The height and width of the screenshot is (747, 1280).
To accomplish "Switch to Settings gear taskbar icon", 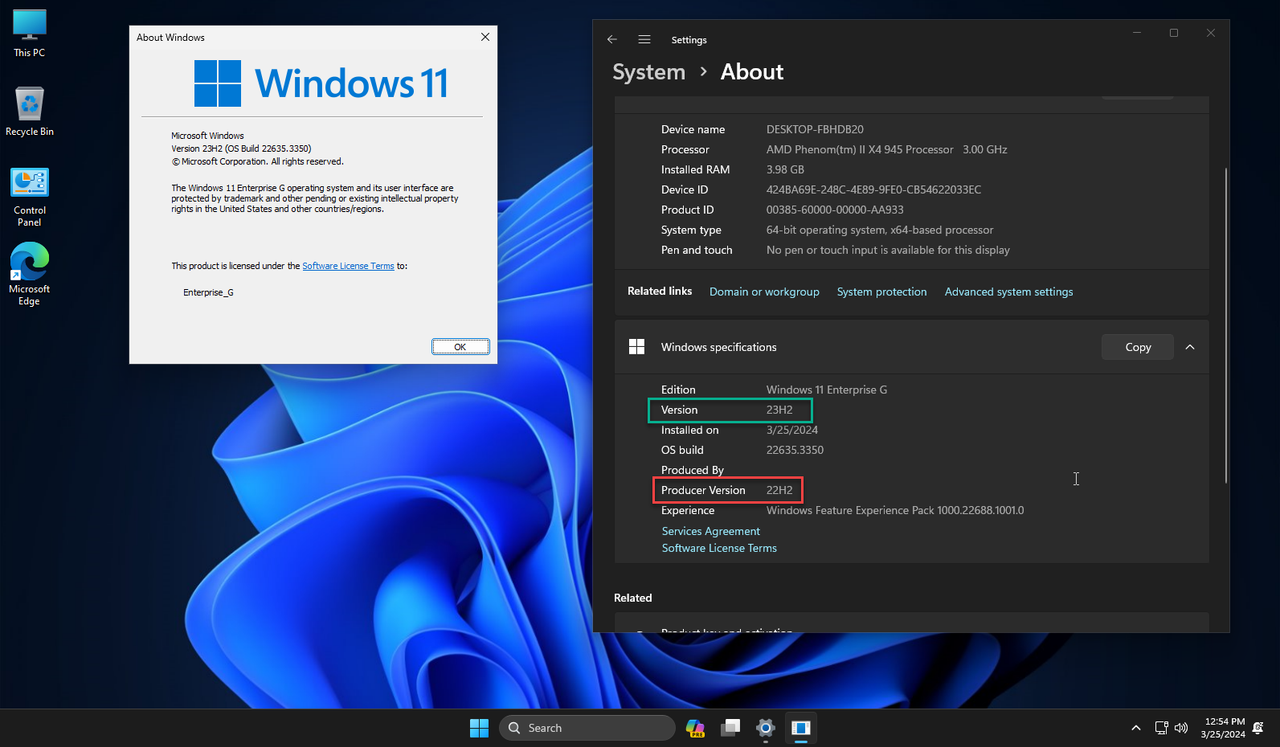I will [766, 728].
